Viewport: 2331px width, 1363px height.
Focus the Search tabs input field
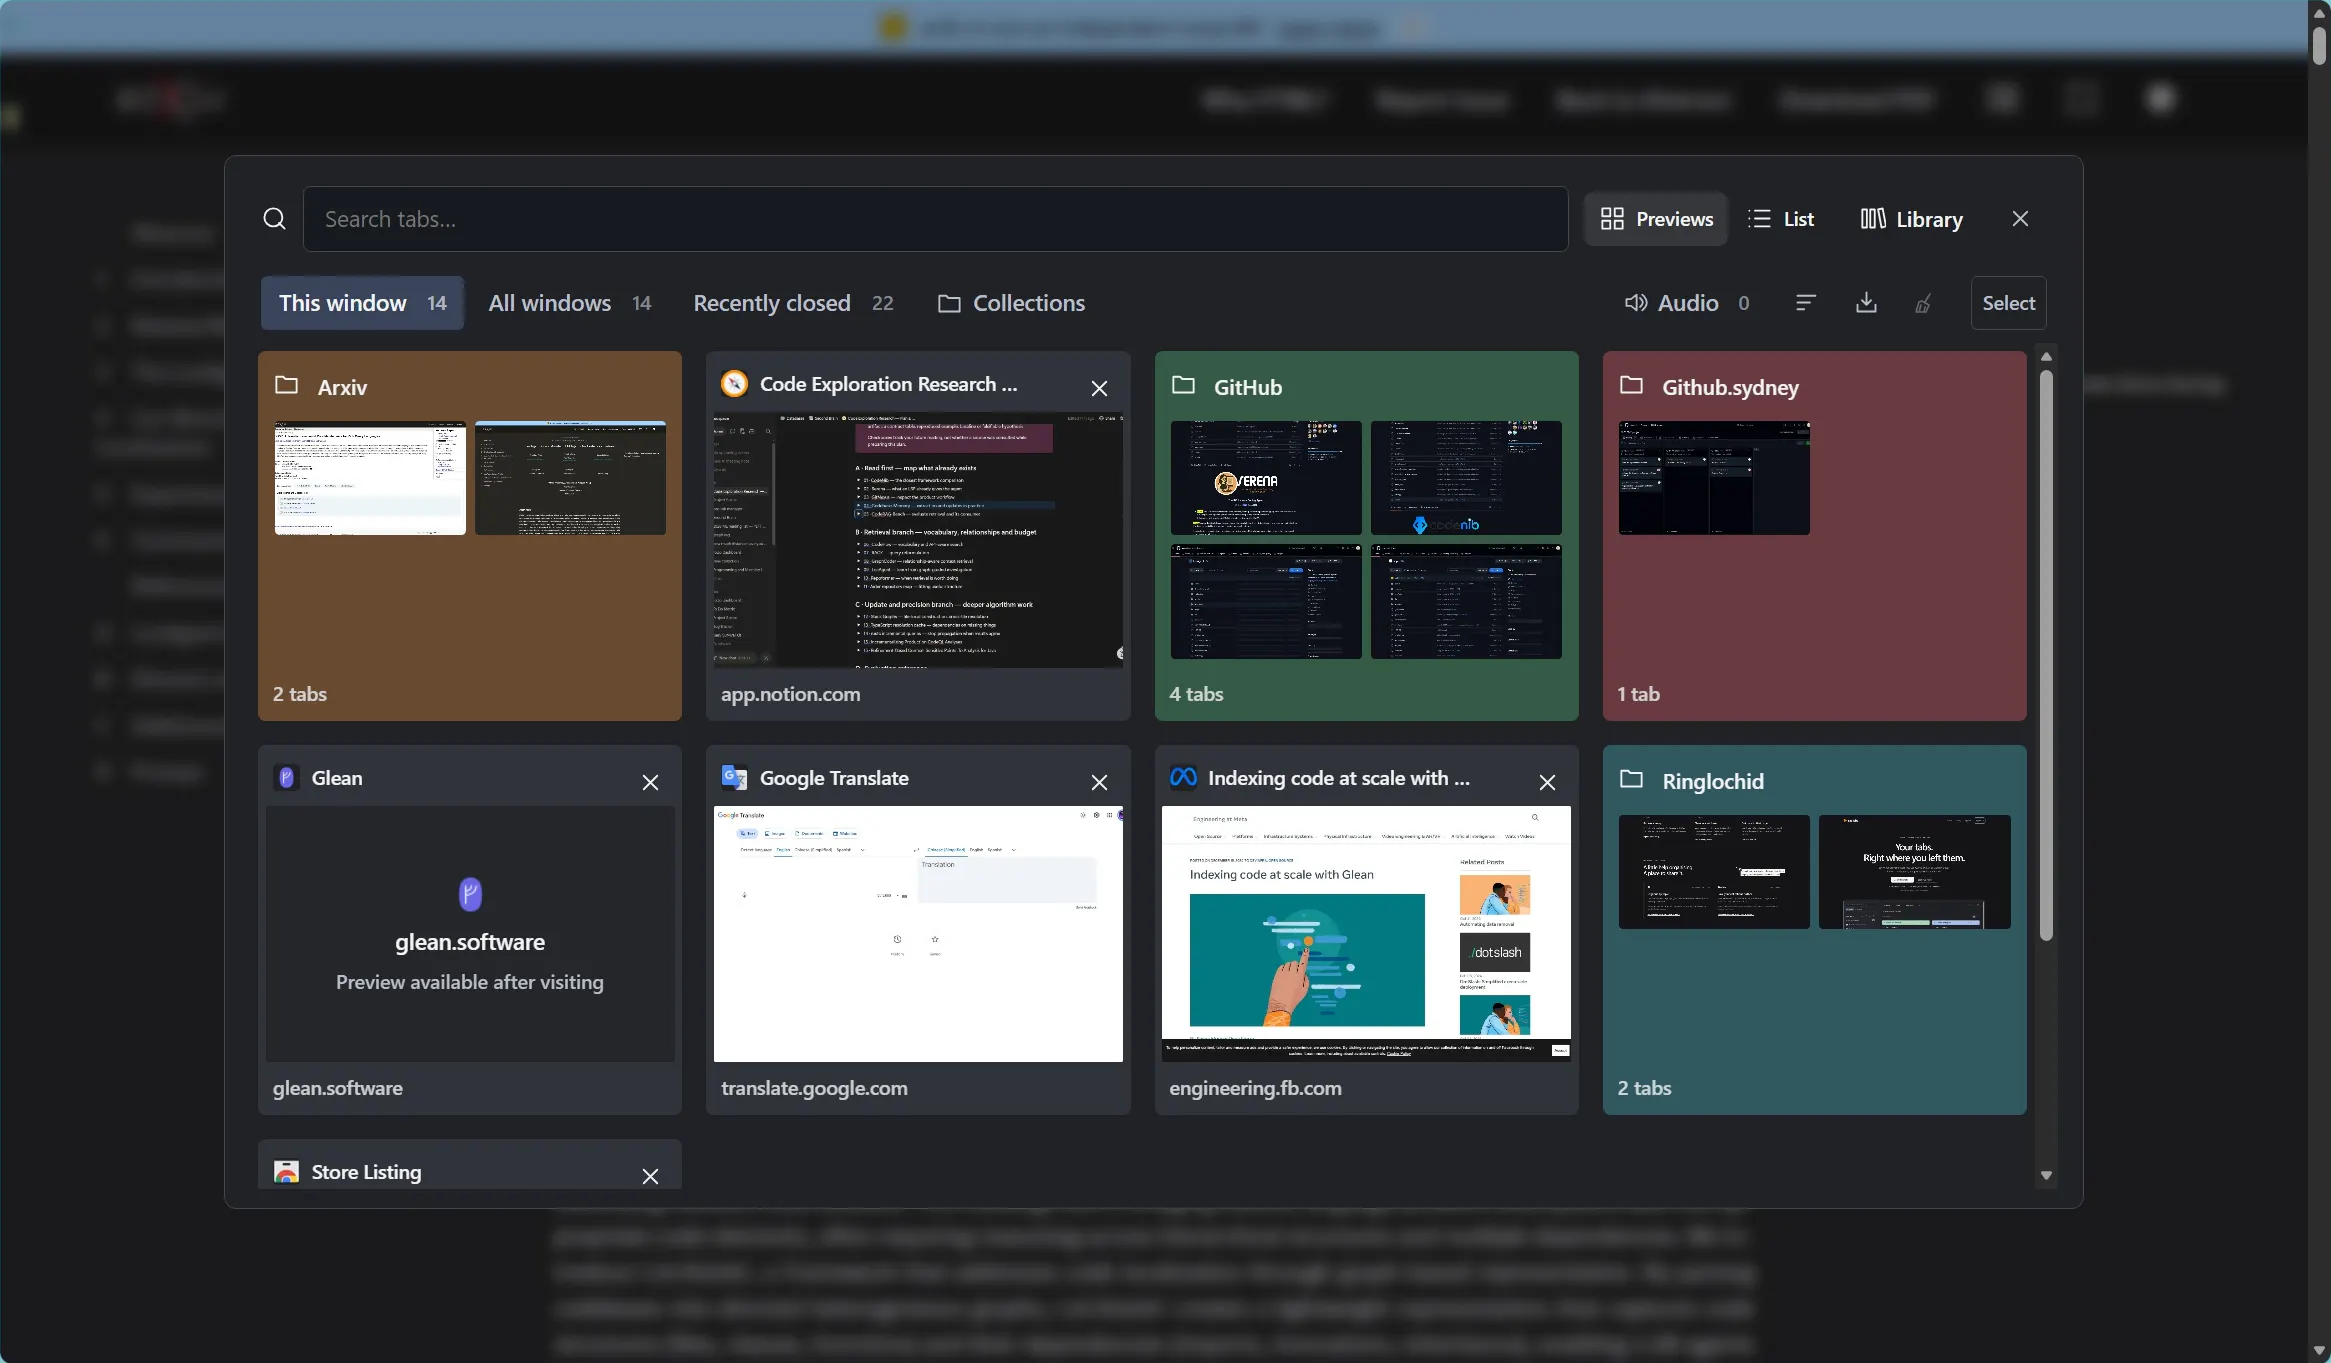pyautogui.click(x=935, y=219)
